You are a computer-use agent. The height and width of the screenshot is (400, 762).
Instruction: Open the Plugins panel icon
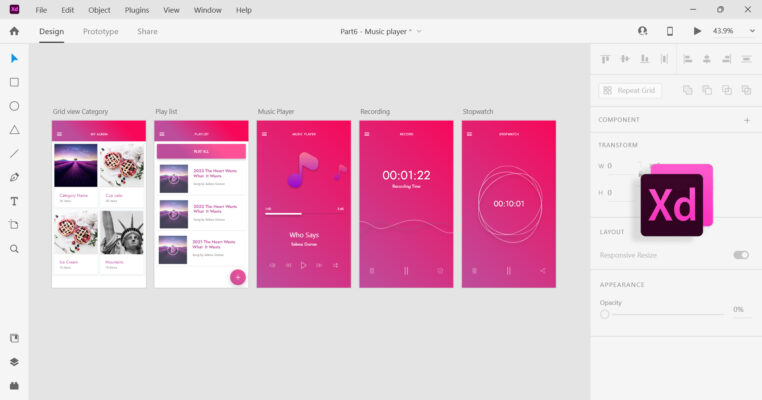coord(14,386)
